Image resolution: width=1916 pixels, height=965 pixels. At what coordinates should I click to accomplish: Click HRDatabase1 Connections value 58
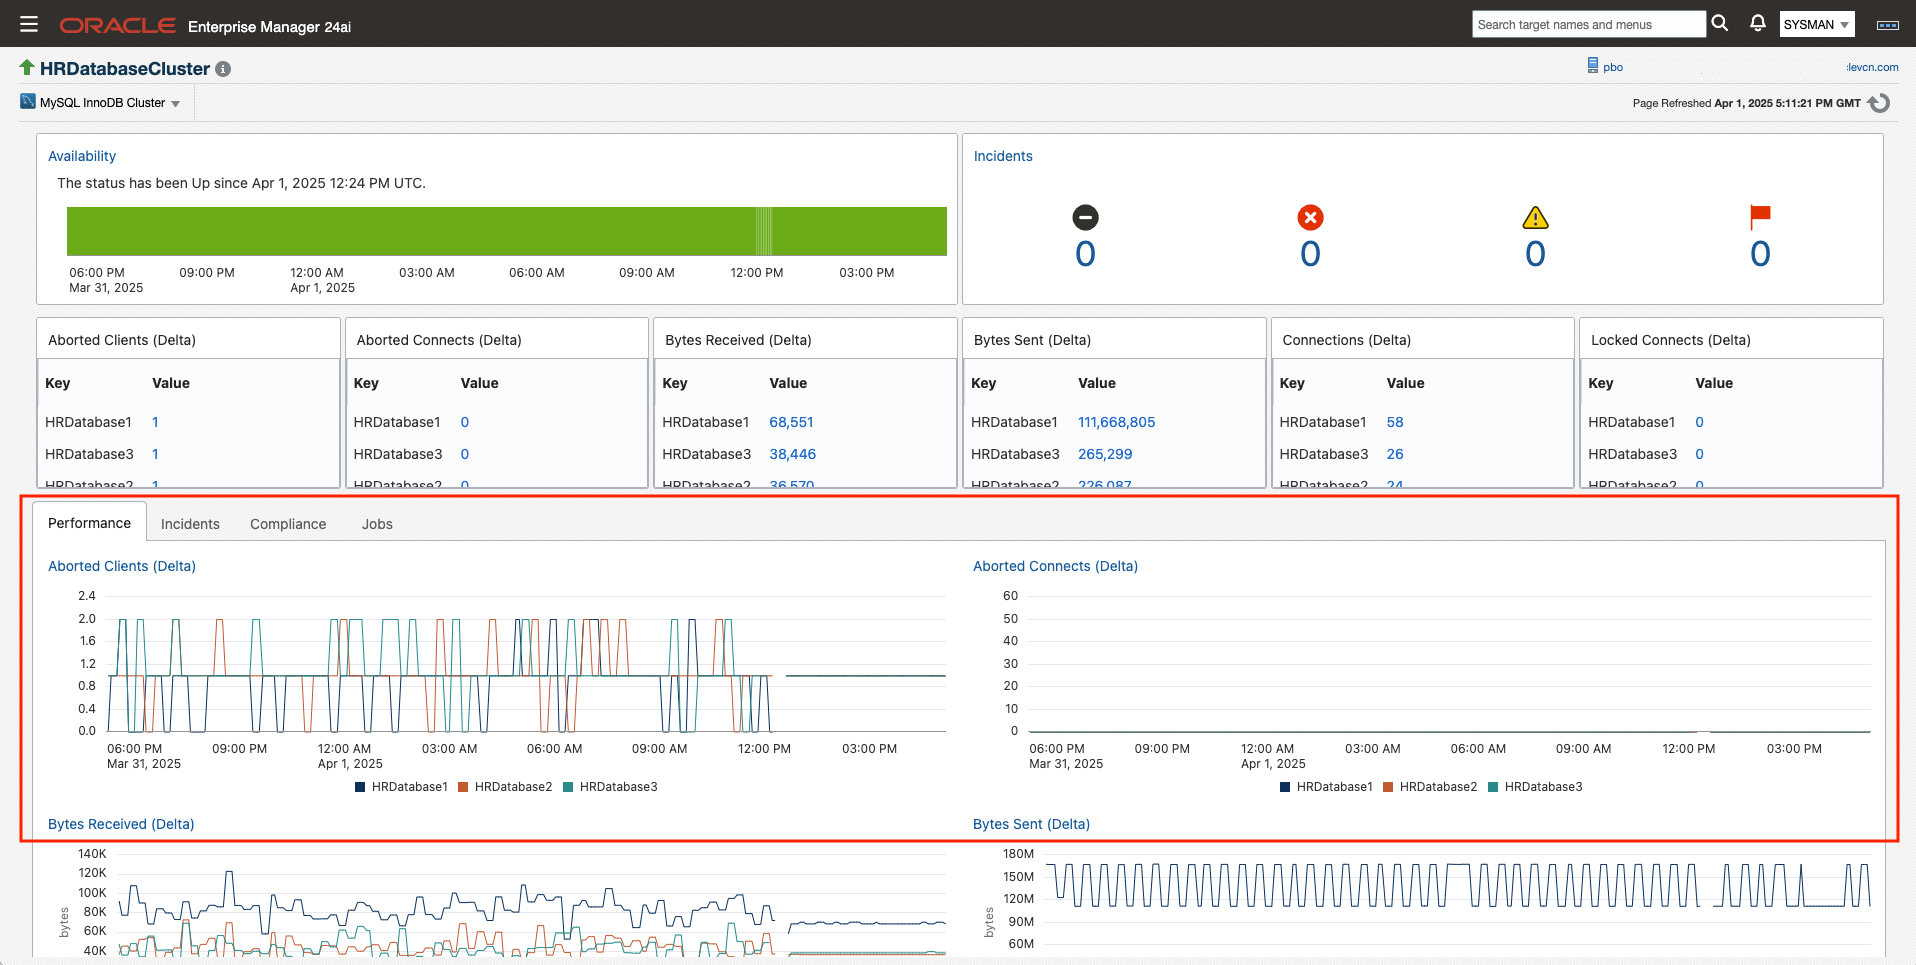tap(1395, 422)
